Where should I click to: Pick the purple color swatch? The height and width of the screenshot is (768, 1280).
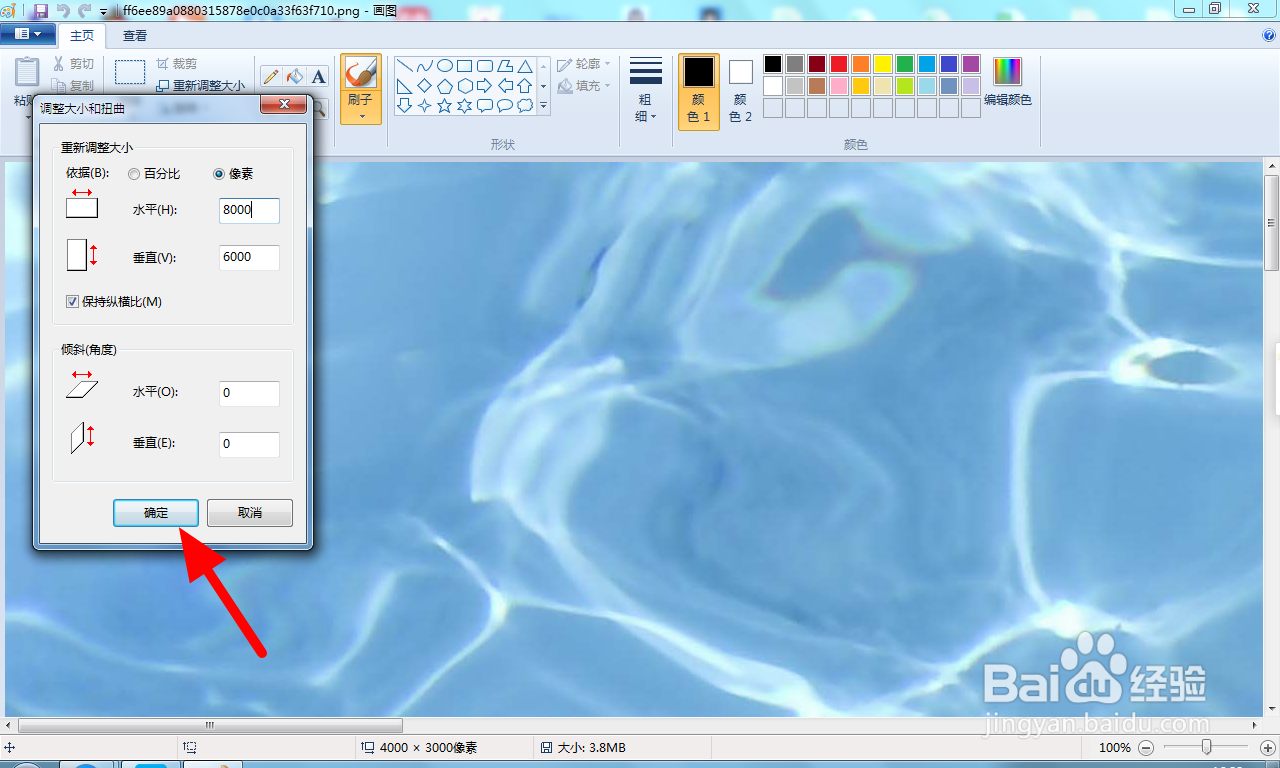point(970,64)
